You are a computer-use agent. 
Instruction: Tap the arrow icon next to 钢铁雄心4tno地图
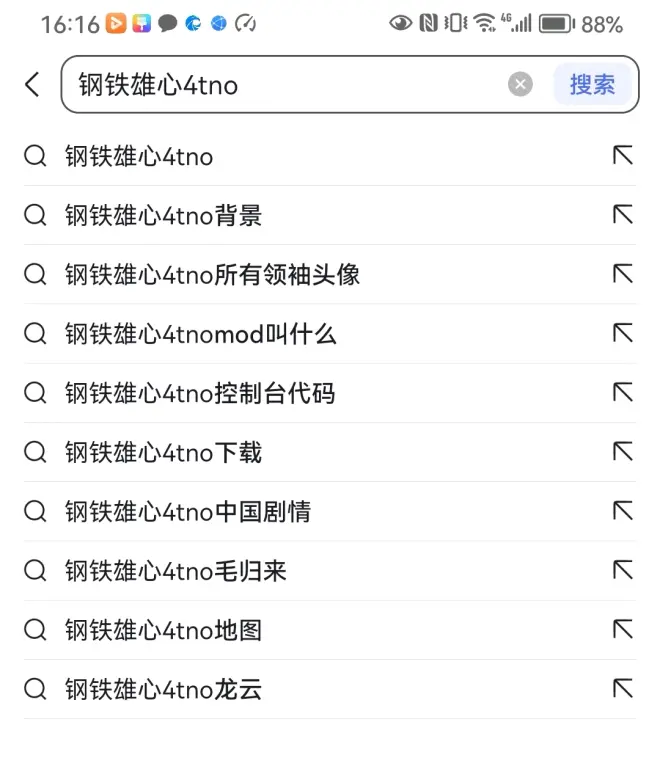coord(623,630)
